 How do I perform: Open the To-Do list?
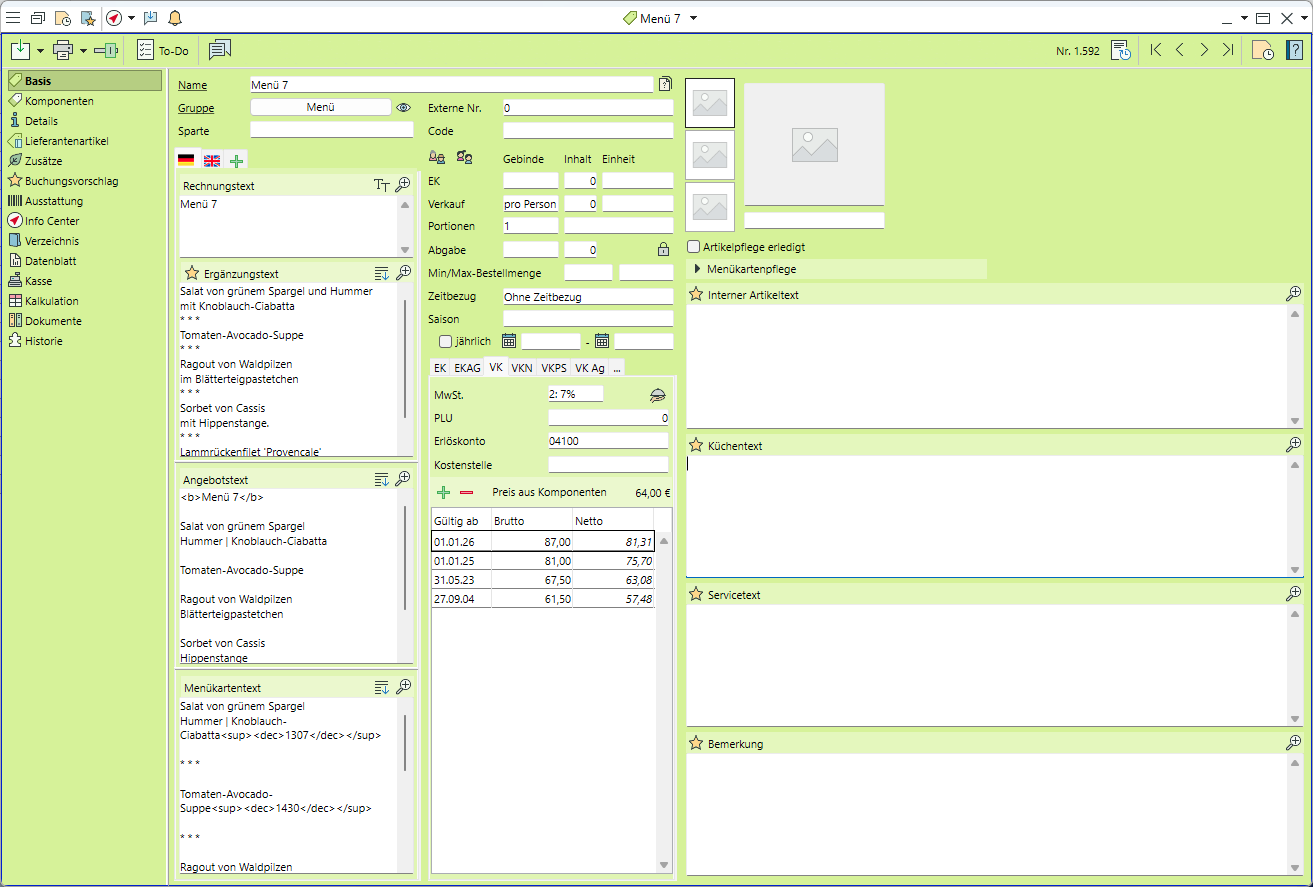pos(162,50)
